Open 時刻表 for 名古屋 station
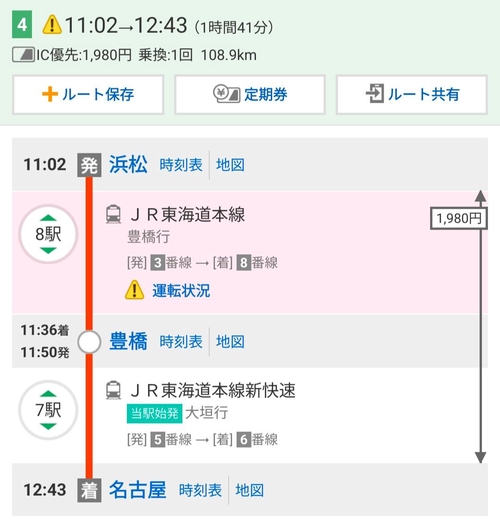The width and height of the screenshot is (500, 525). click(x=200, y=490)
